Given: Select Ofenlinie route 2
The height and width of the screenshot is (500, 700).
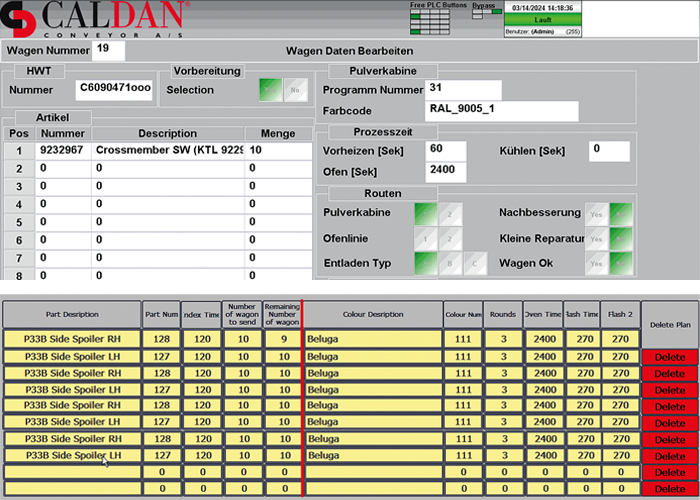Looking at the screenshot, I should click(x=450, y=239).
